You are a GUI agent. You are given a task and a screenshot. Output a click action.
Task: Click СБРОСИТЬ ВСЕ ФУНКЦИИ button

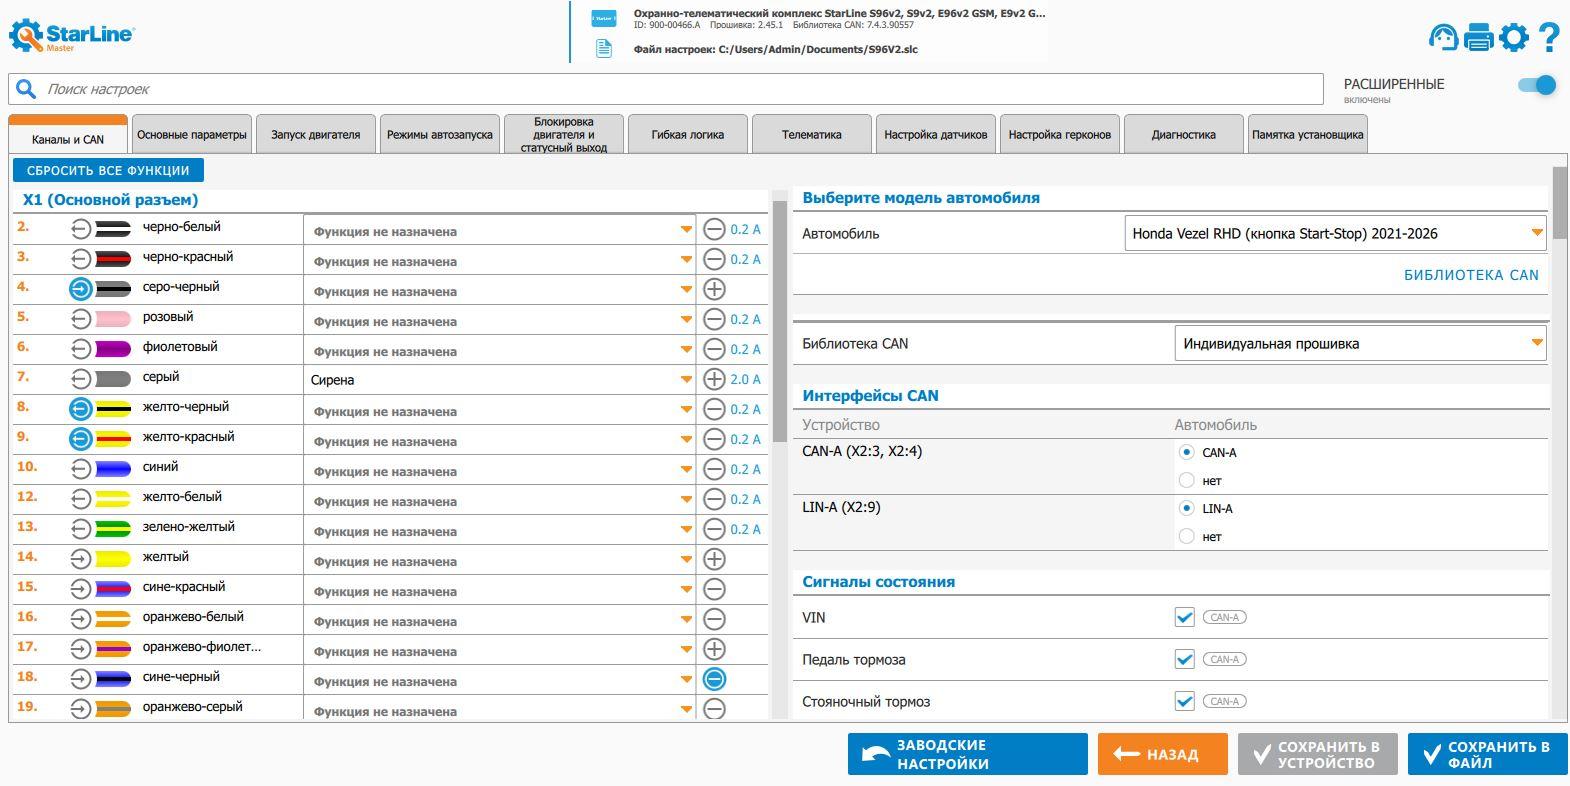pyautogui.click(x=108, y=170)
